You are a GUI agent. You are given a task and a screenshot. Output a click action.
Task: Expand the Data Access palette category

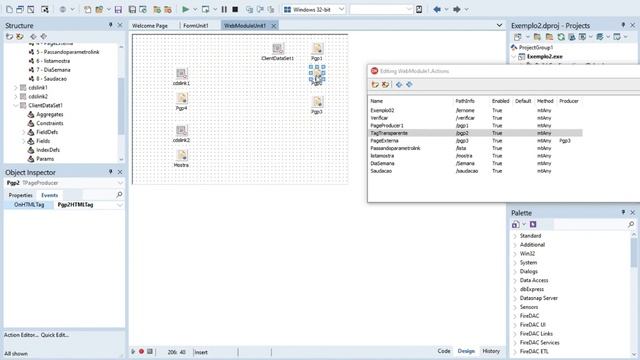tap(515, 280)
